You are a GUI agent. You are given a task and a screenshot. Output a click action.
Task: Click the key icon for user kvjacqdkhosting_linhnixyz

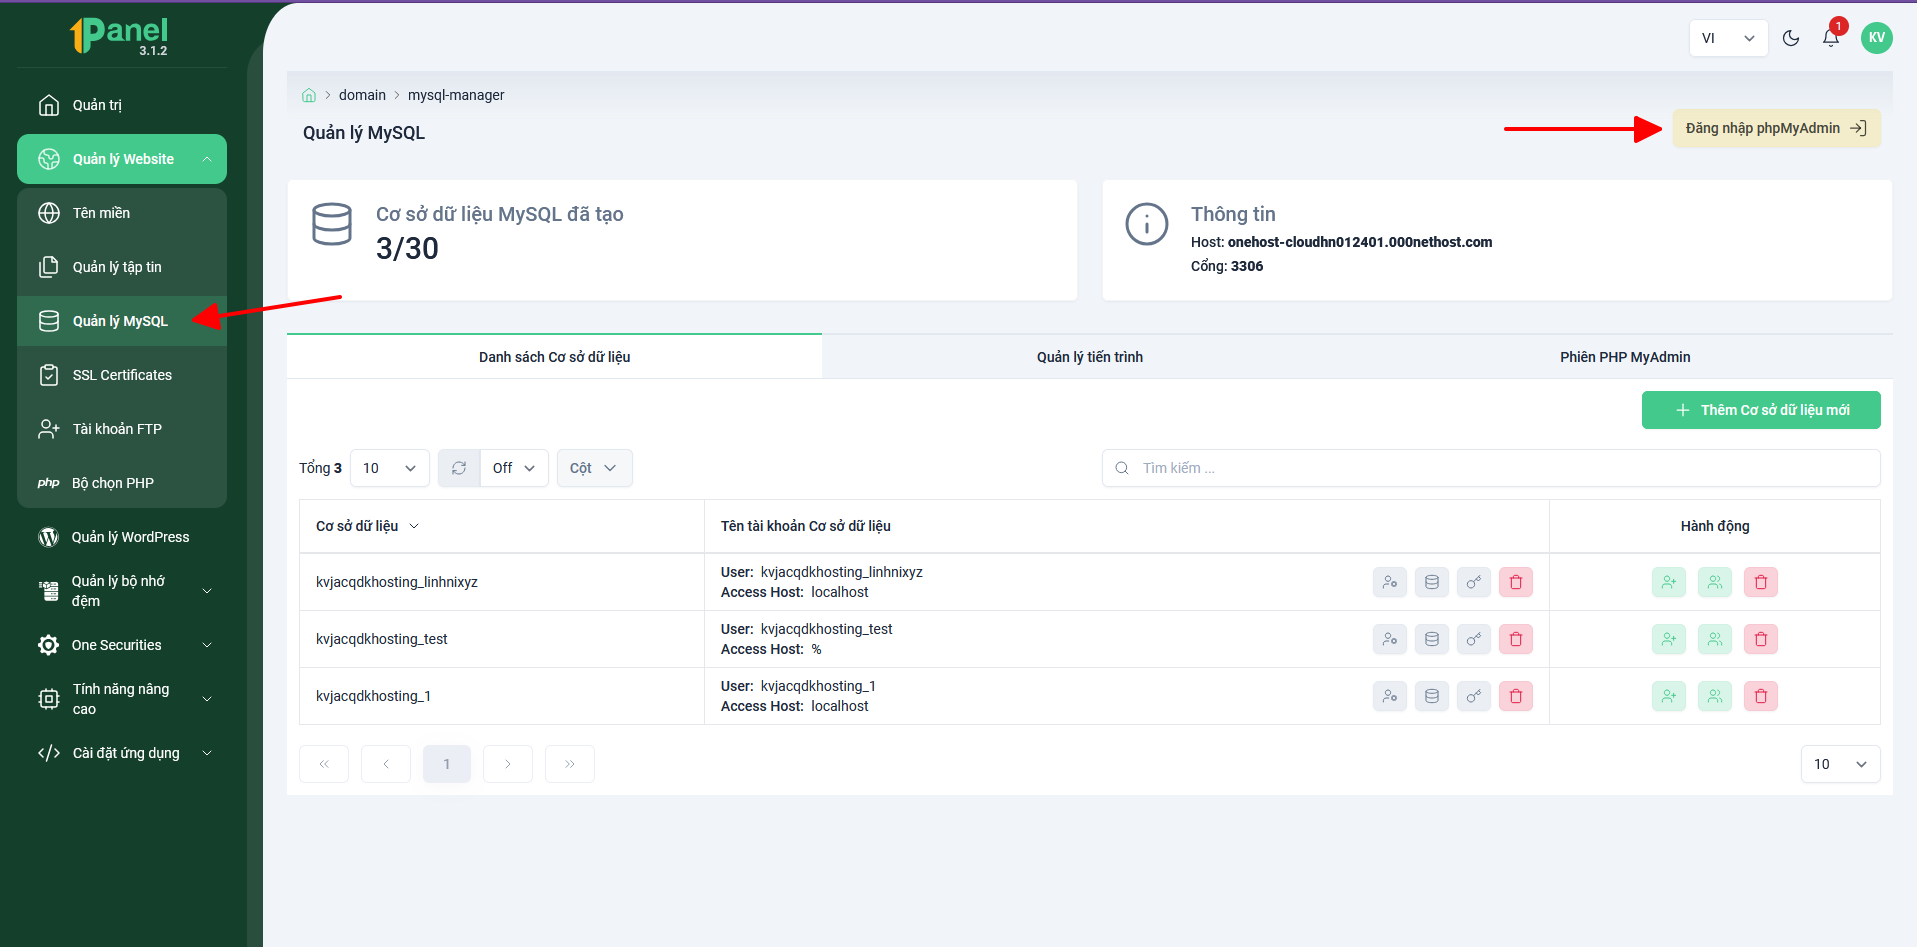[1474, 582]
